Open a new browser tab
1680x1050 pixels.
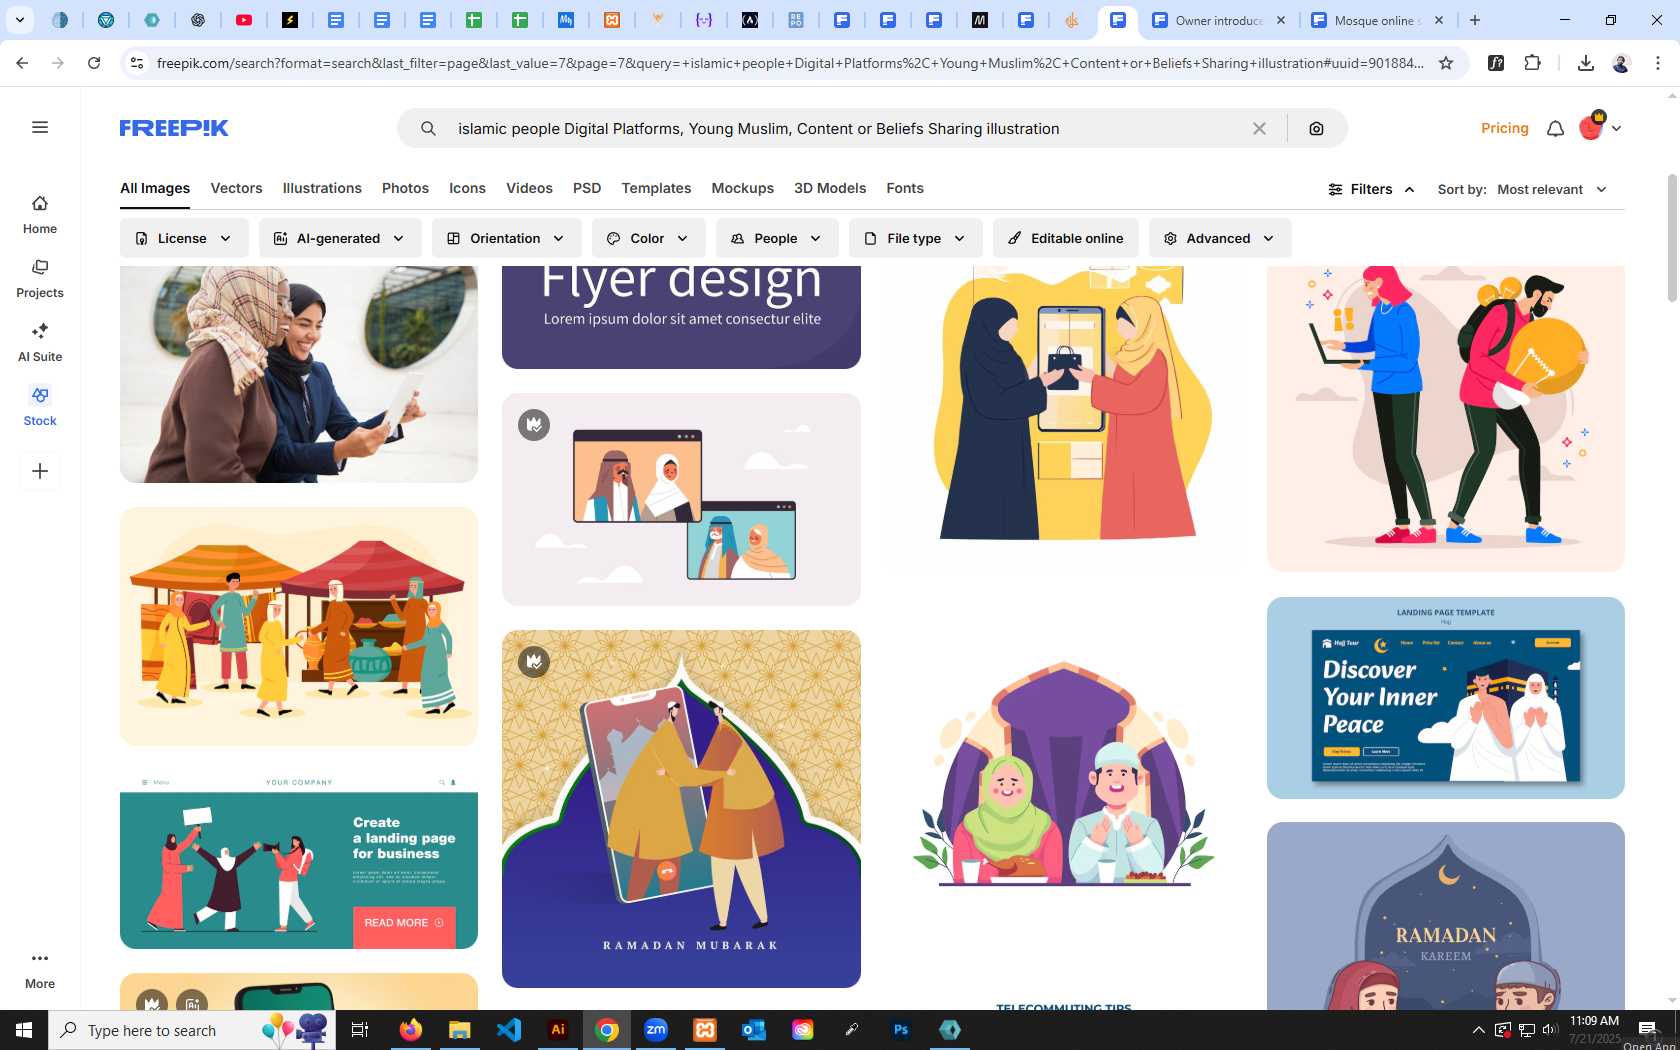point(1475,20)
